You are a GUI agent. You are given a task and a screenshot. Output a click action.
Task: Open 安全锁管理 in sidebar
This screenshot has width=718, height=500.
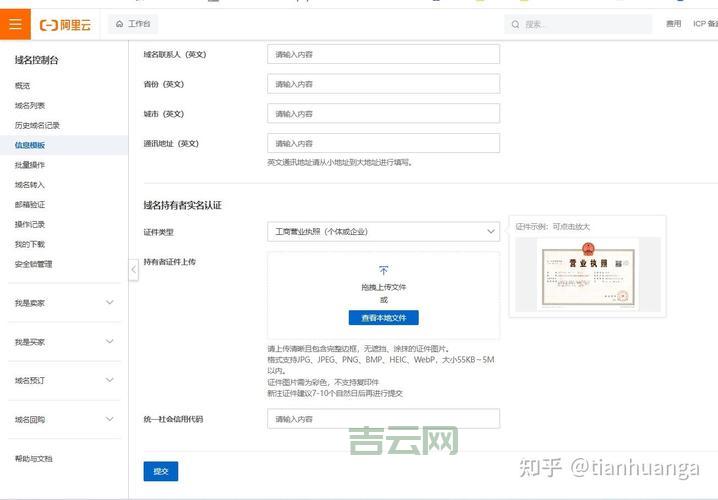[x=33, y=264]
